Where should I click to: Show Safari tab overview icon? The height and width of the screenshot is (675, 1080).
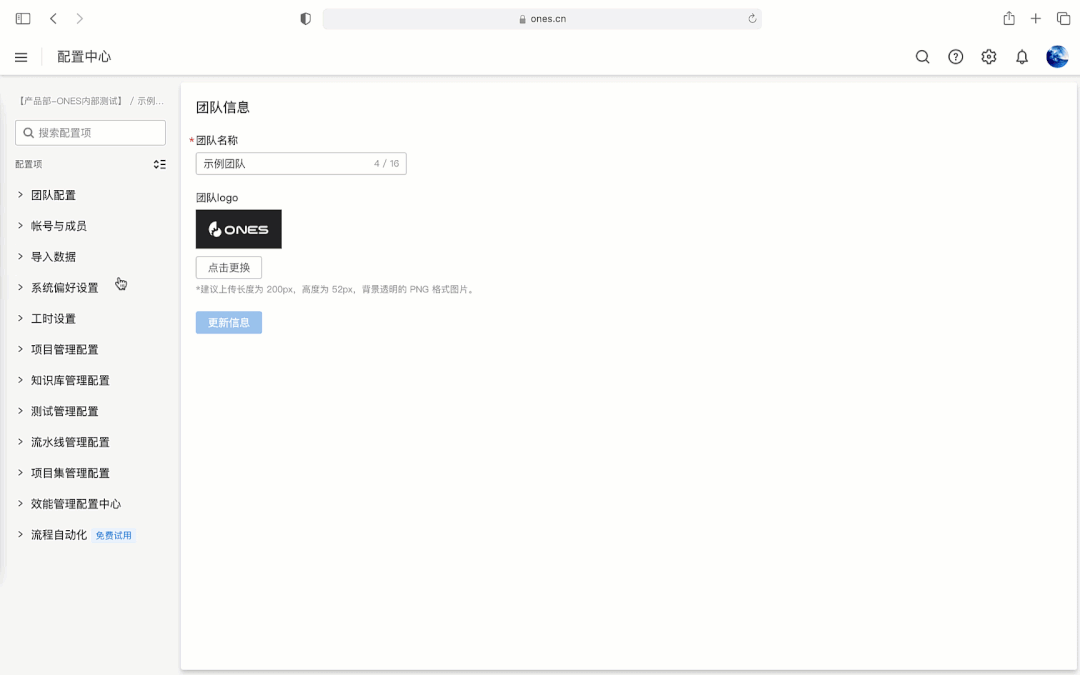1063,19
